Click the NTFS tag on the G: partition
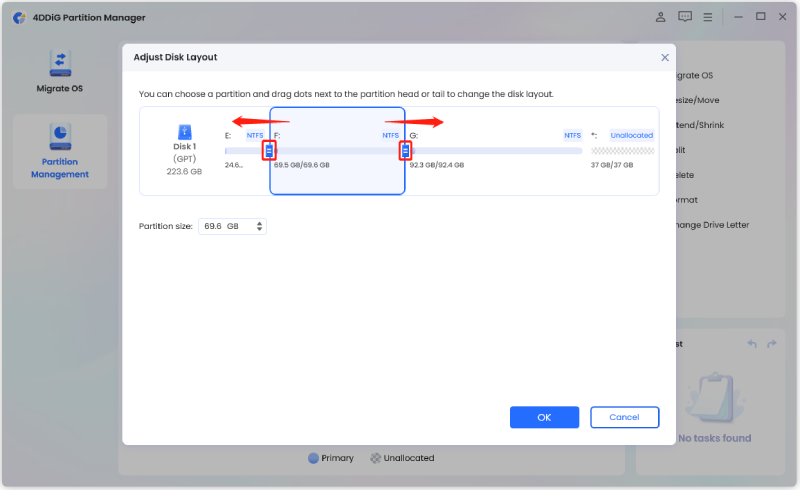 click(572, 135)
